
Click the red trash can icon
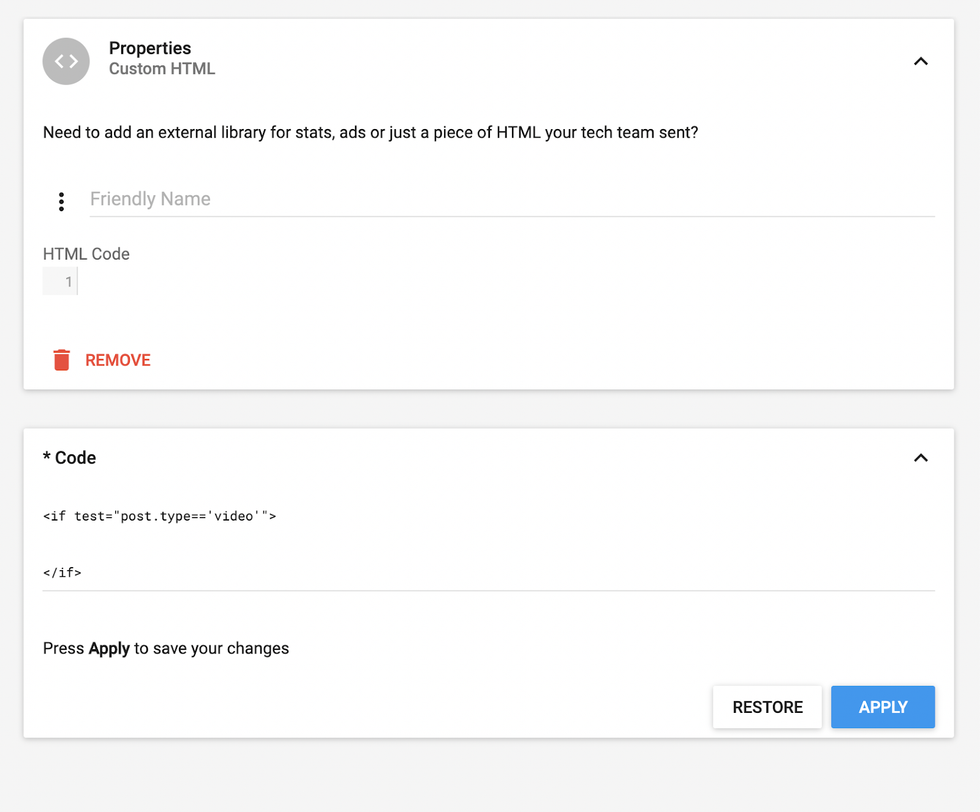(61, 360)
